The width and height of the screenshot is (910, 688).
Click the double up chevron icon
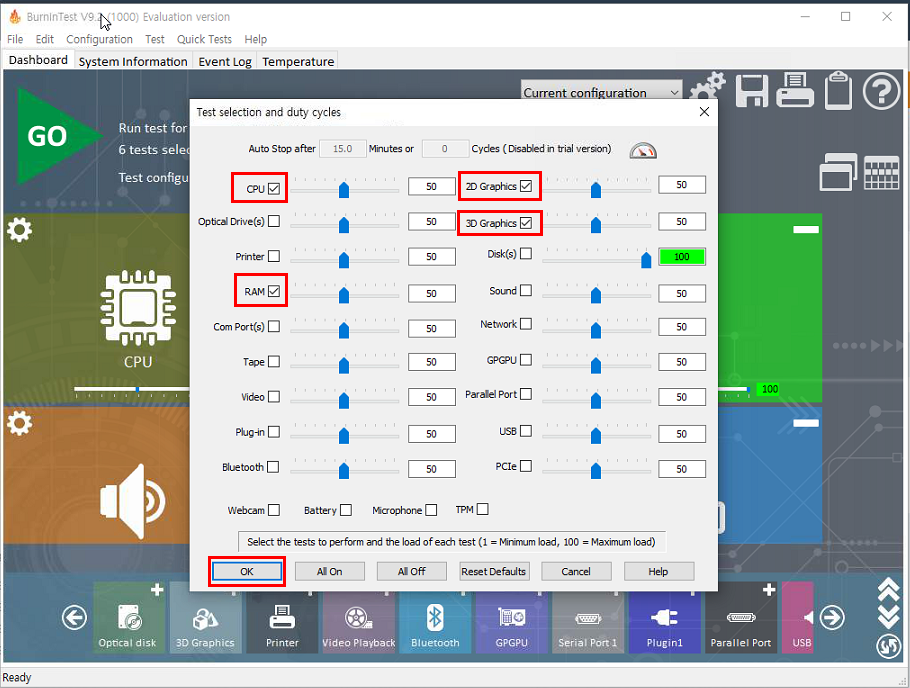click(x=889, y=590)
